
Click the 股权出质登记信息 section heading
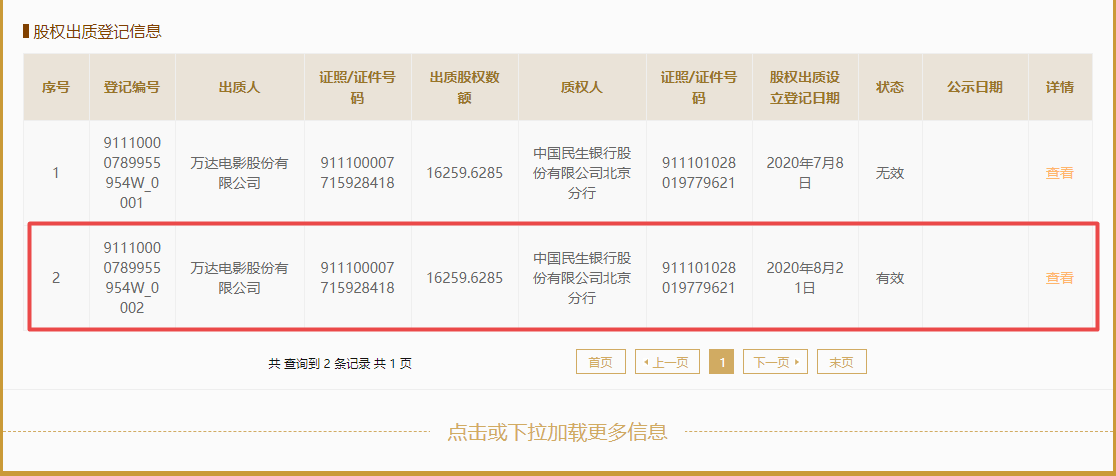98,31
